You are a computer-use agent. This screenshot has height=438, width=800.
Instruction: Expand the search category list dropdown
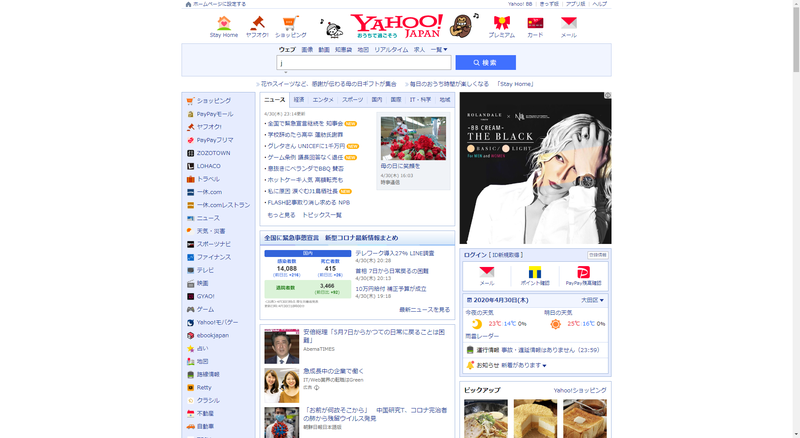[439, 50]
